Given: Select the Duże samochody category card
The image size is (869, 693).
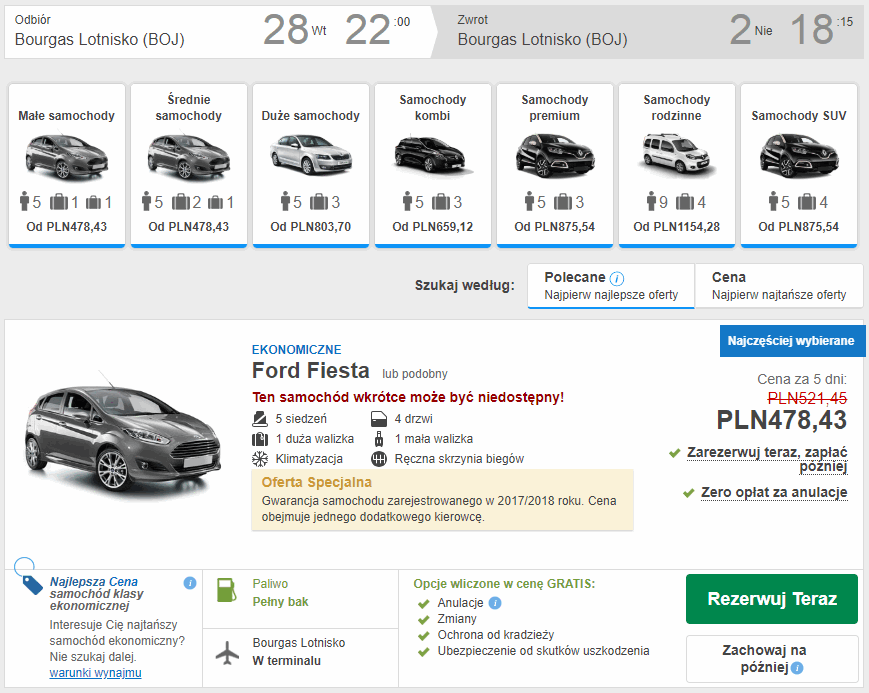Looking at the screenshot, I should pyautogui.click(x=310, y=165).
